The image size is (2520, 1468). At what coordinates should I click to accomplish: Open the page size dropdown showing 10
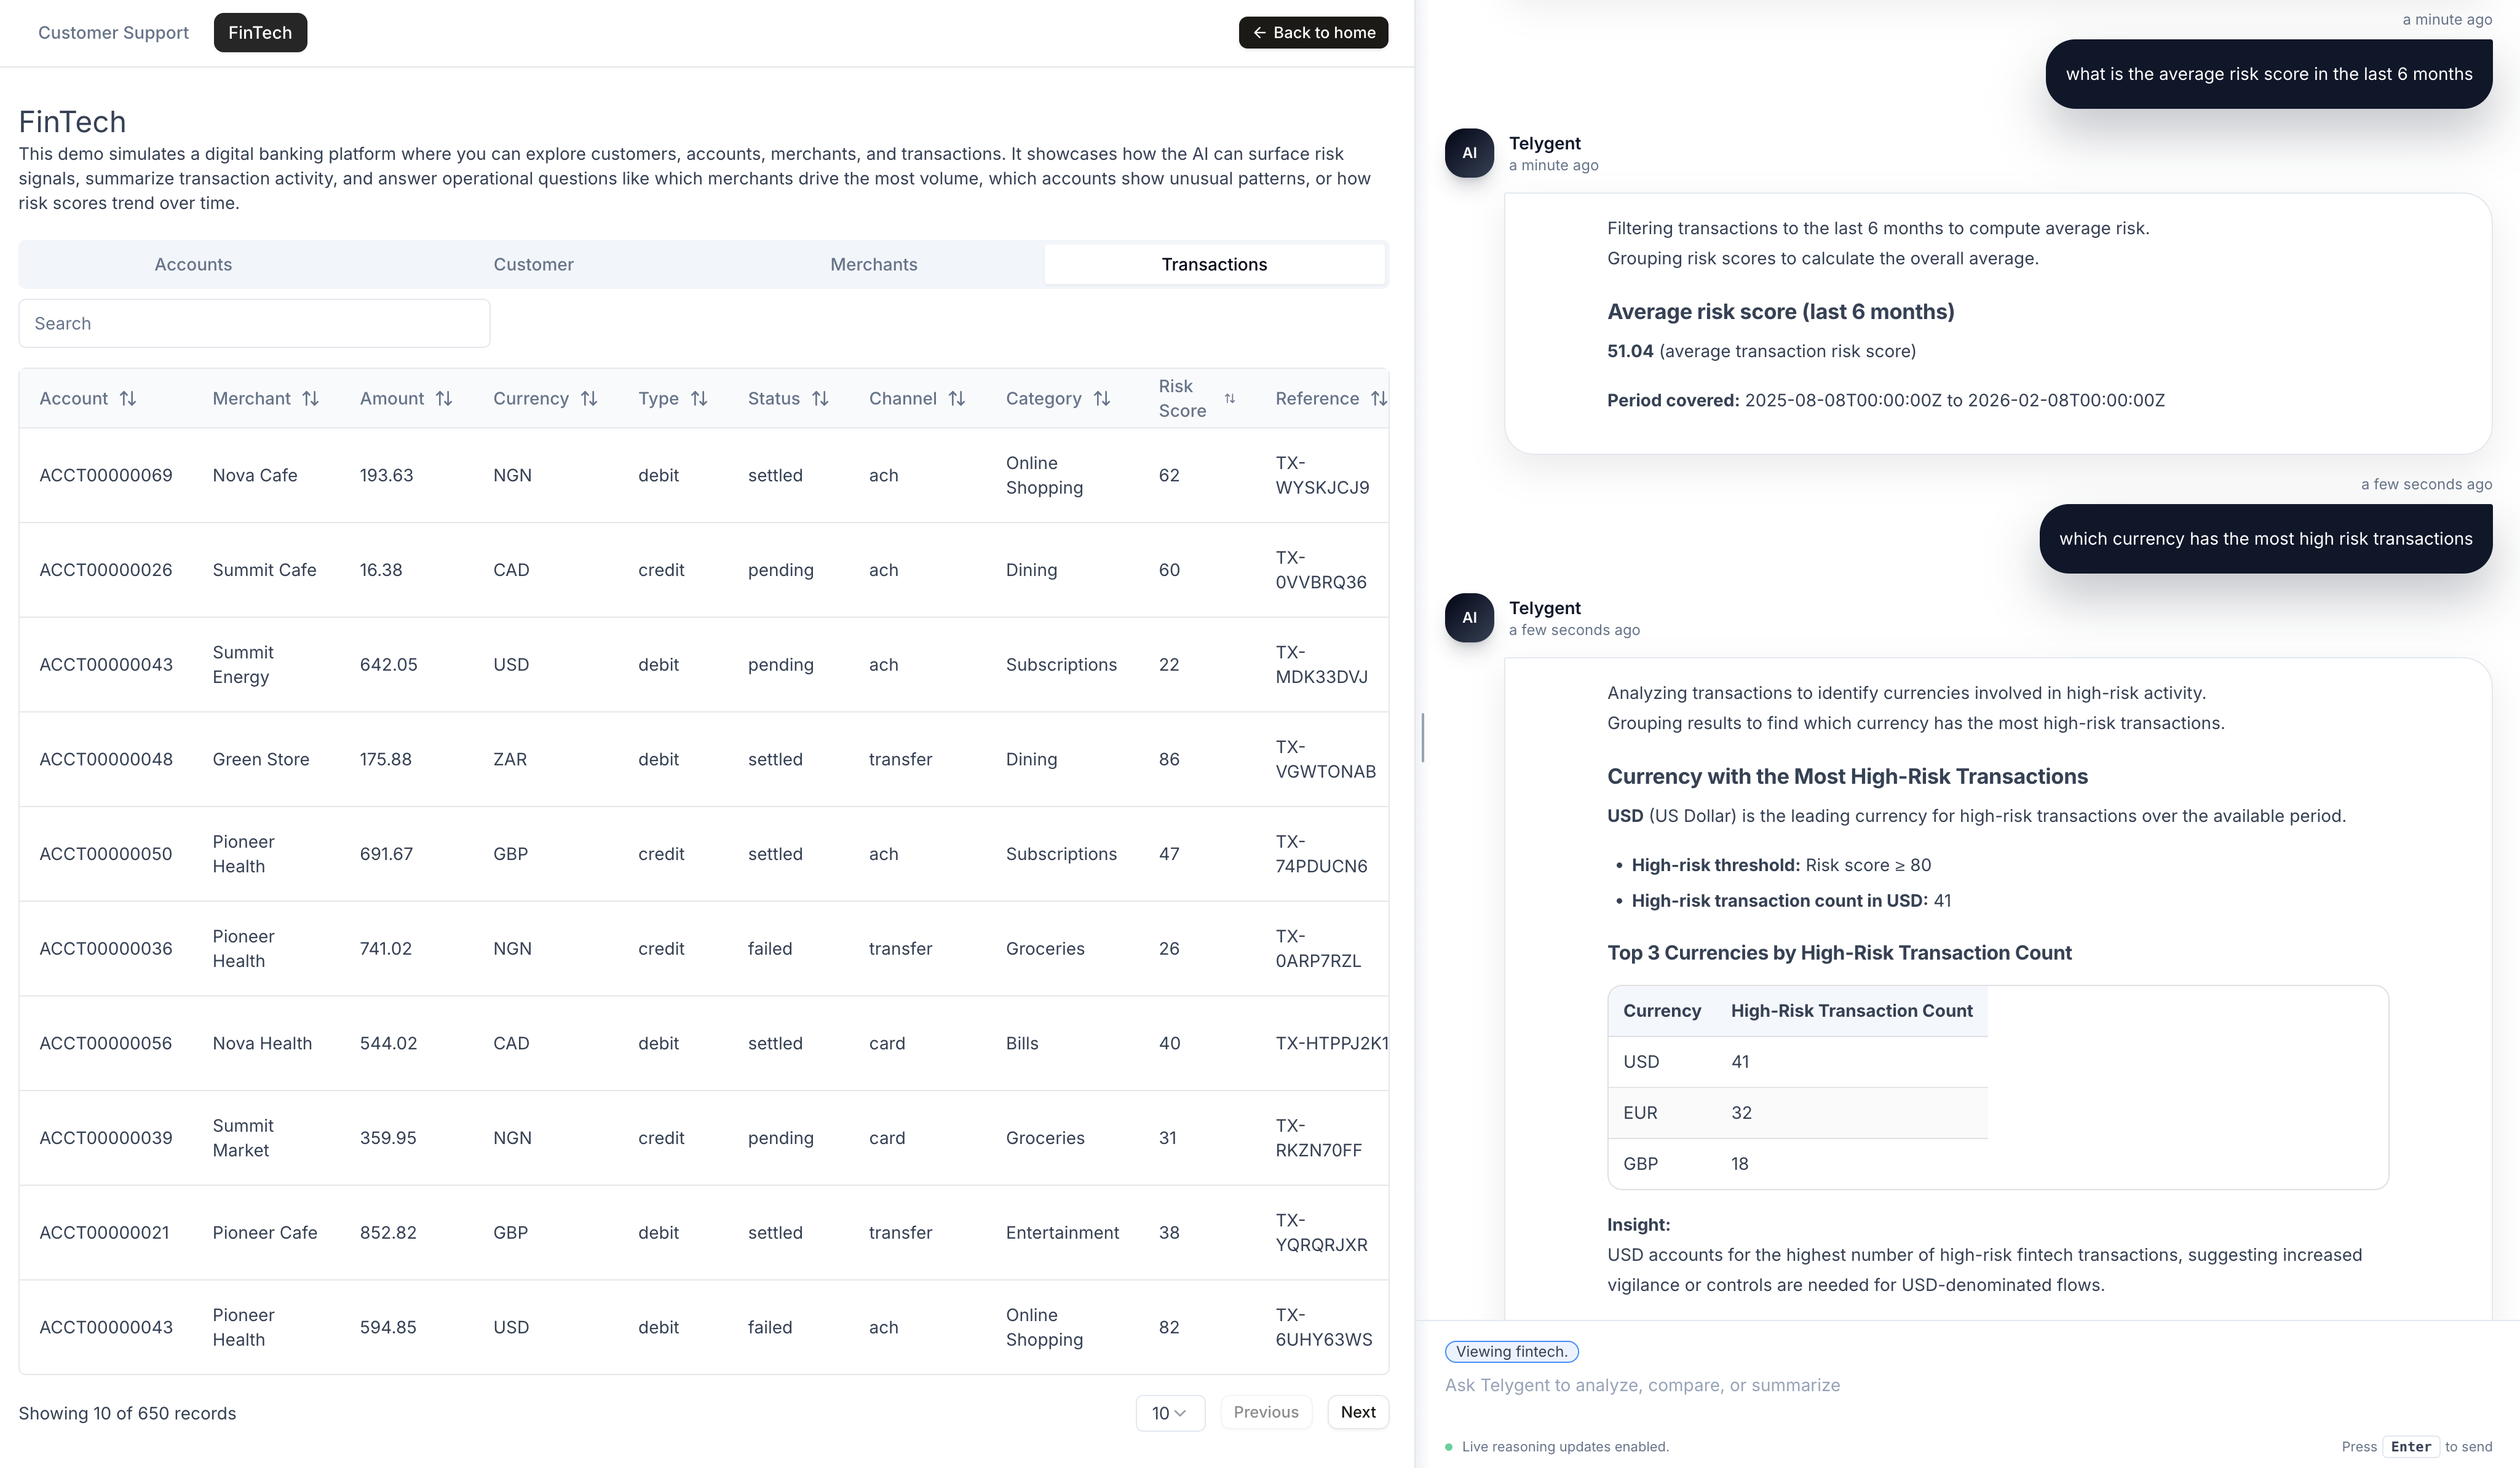coord(1169,1413)
